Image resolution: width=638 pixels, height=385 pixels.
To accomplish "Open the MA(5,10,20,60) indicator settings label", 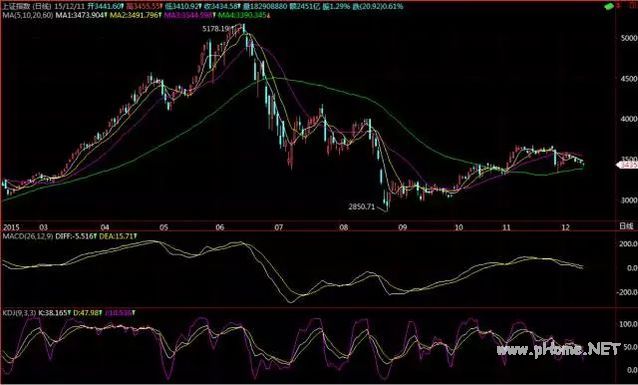I will pyautogui.click(x=27, y=15).
